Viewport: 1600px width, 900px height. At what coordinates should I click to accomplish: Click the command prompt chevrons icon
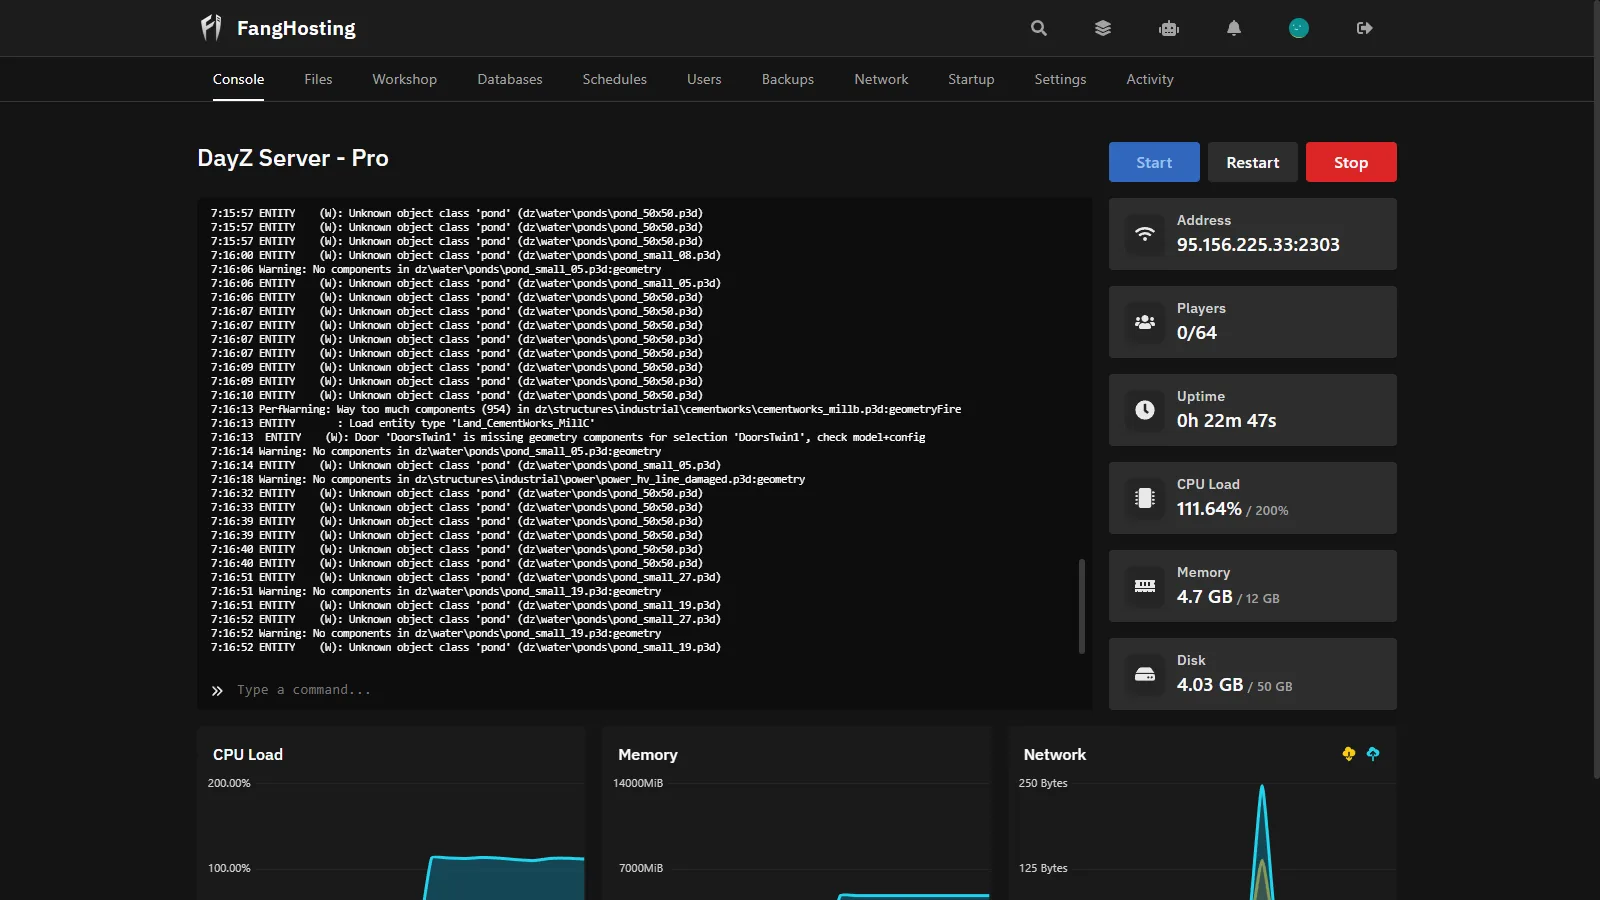pos(217,691)
